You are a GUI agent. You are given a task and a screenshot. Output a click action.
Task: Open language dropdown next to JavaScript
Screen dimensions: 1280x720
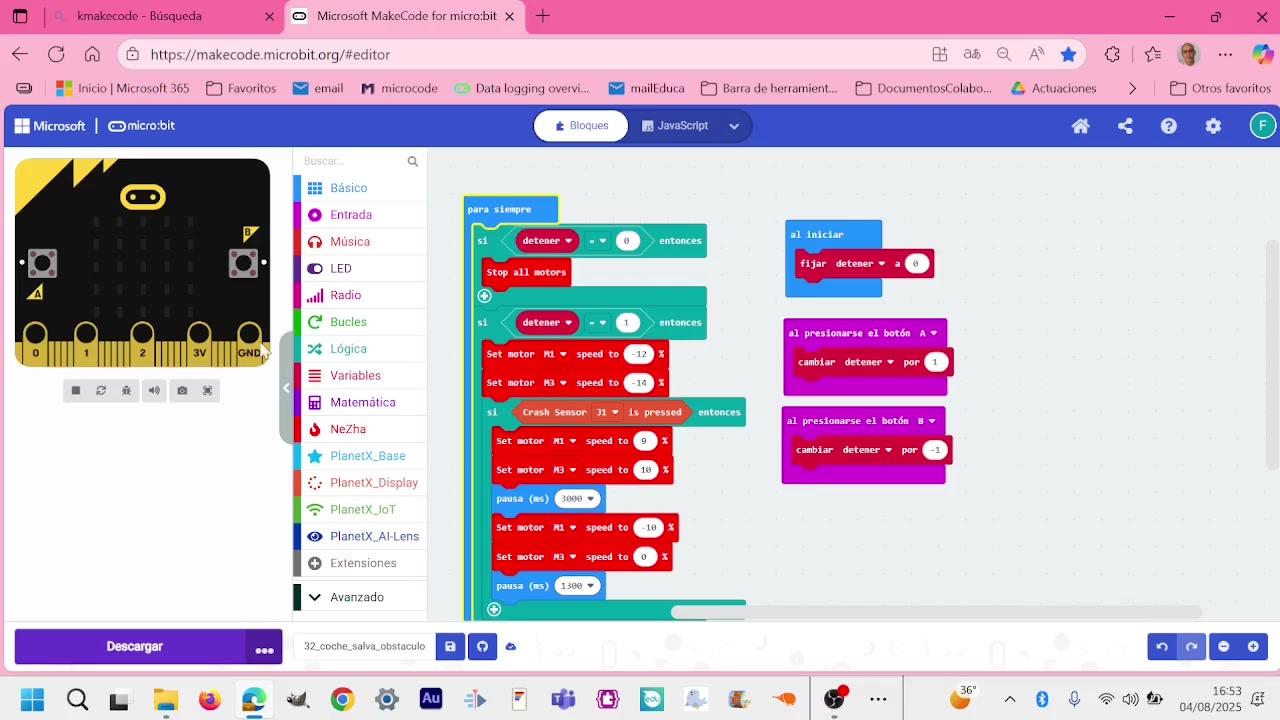click(734, 126)
